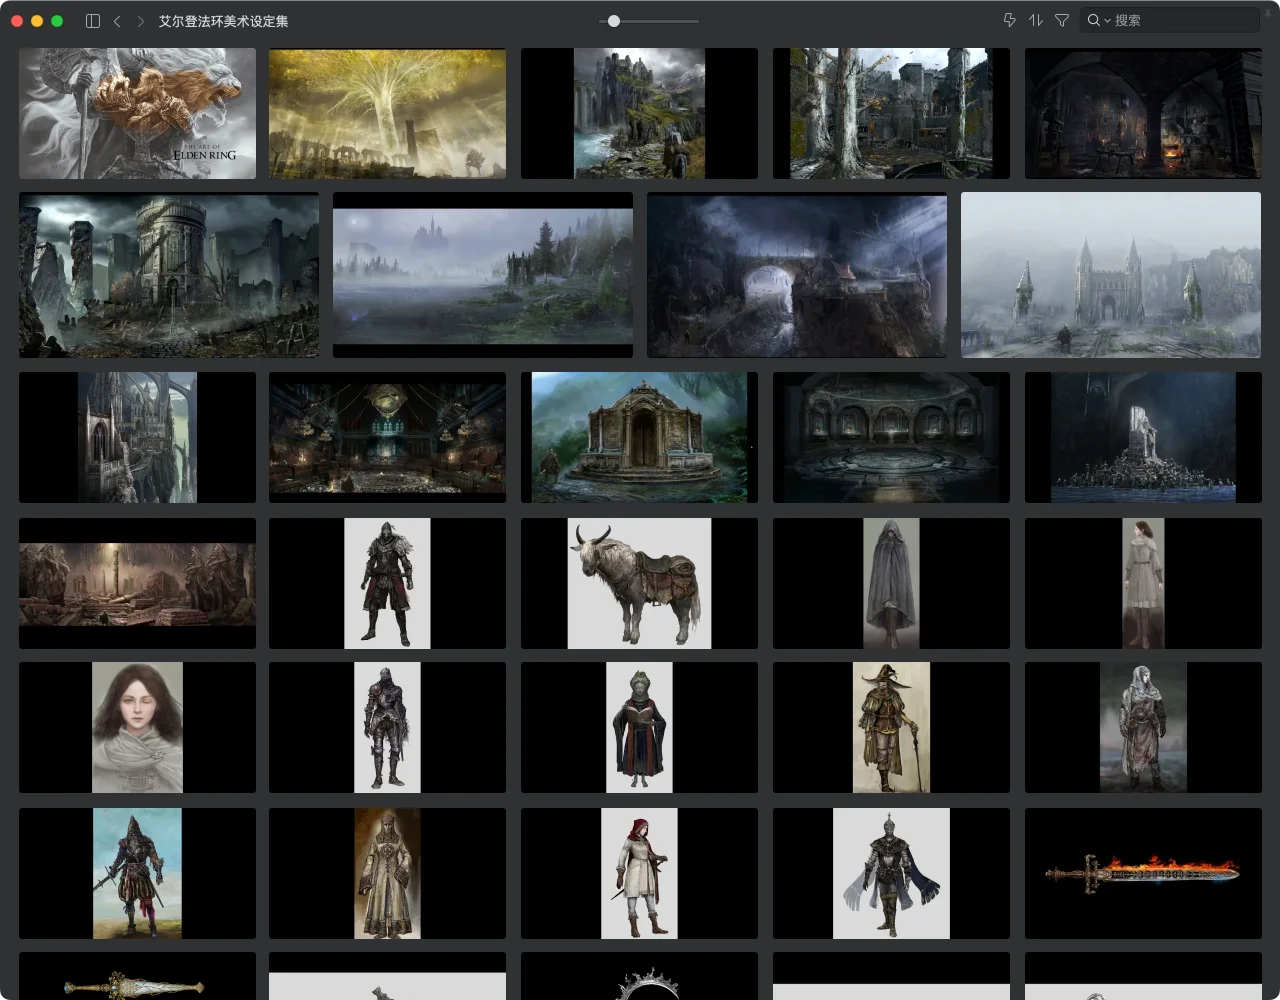Open the round ruined tower thumbnail

click(x=169, y=275)
